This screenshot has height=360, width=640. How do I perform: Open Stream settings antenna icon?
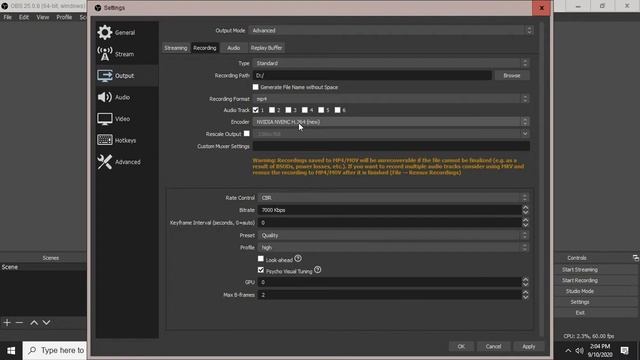click(x=105, y=54)
